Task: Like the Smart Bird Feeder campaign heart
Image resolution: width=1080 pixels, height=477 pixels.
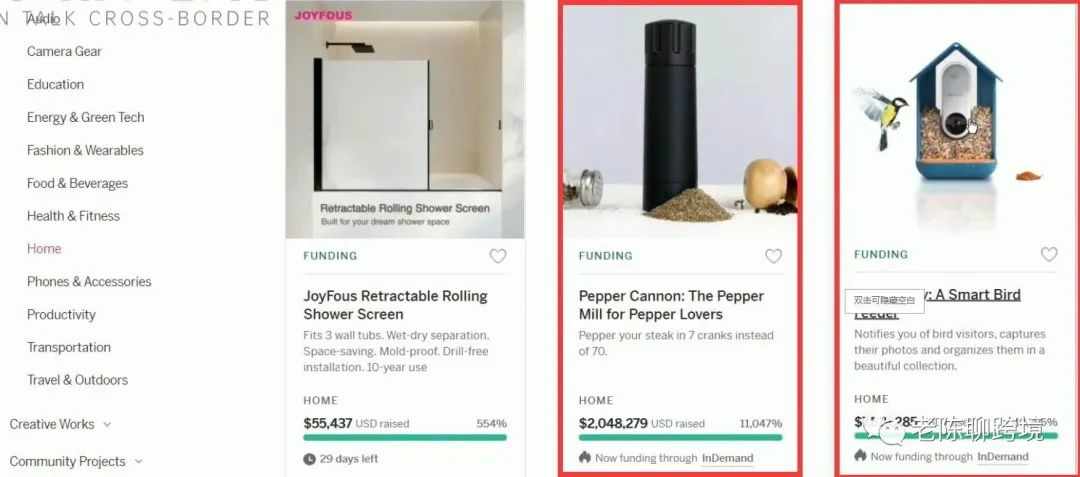Action: [1049, 255]
